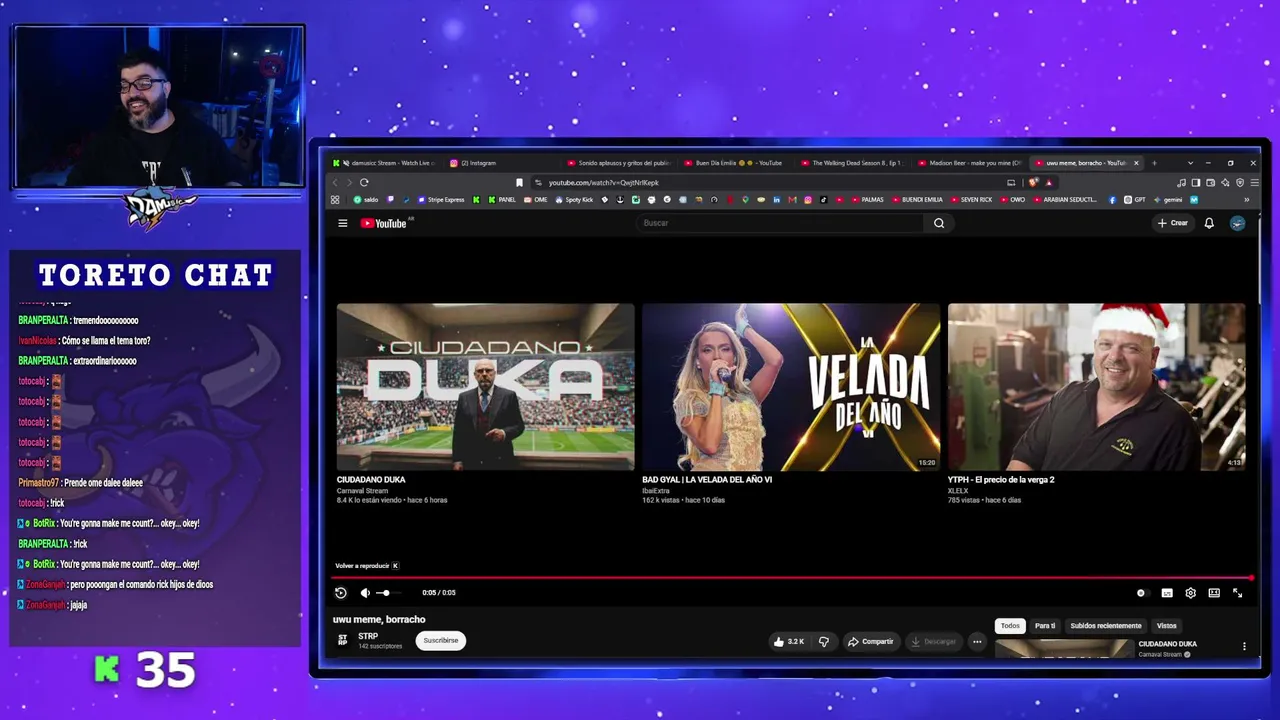Expand the tab search chevron
Screen dimensions: 1280x720
(x=1190, y=163)
